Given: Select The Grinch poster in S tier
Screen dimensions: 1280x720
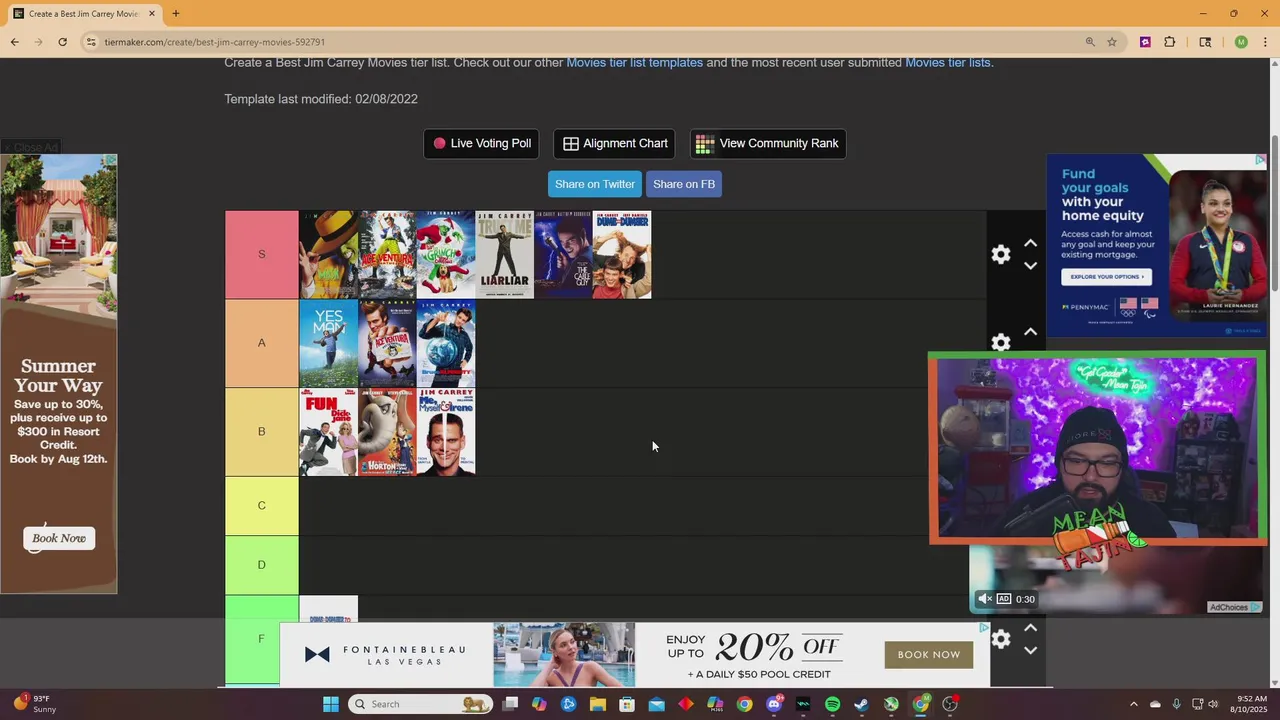Looking at the screenshot, I should [446, 254].
